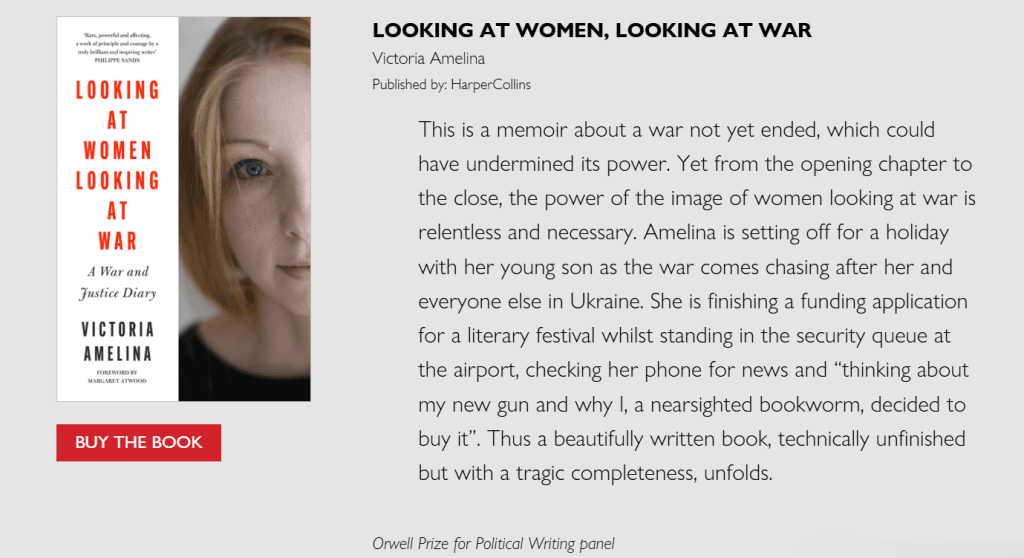Click the red word WAR on the book cover
Screen dimensions: 1024x558
tap(118, 241)
